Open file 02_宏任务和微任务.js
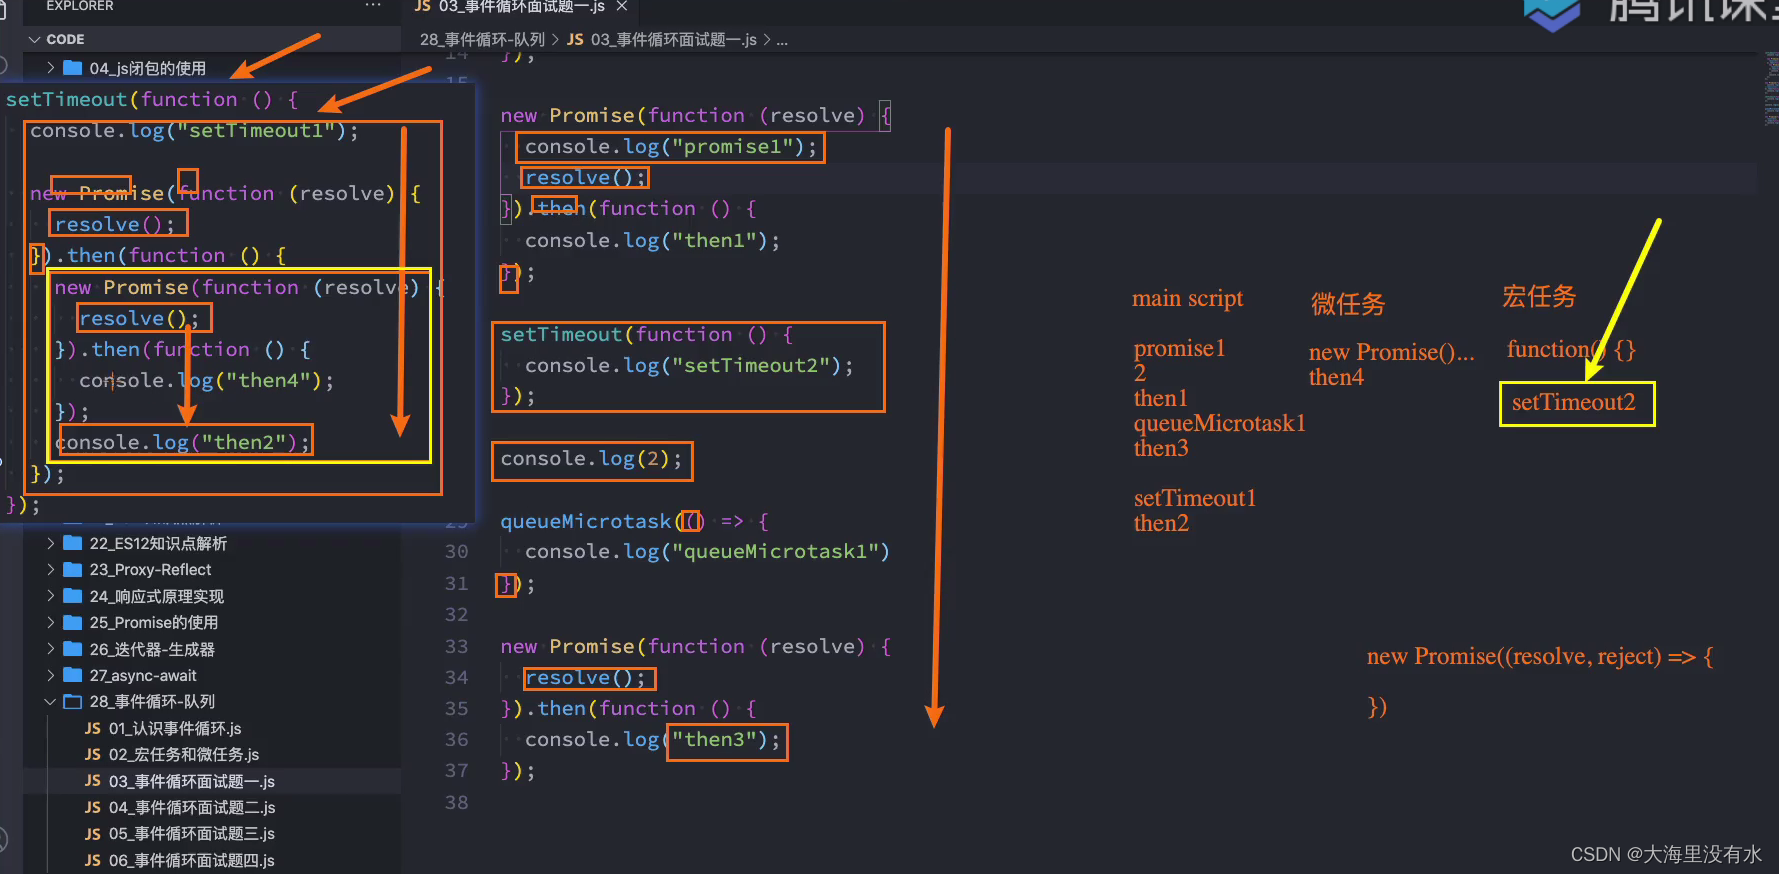This screenshot has height=874, width=1779. [184, 754]
